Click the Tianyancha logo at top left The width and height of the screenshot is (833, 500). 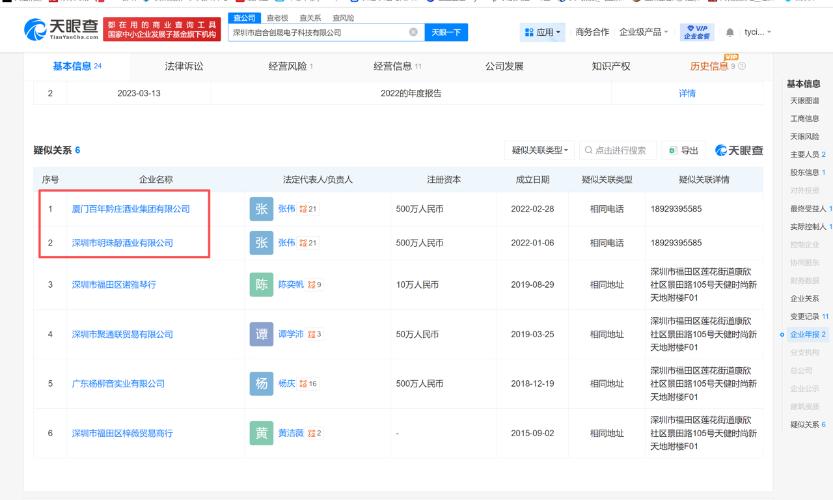coord(62,29)
